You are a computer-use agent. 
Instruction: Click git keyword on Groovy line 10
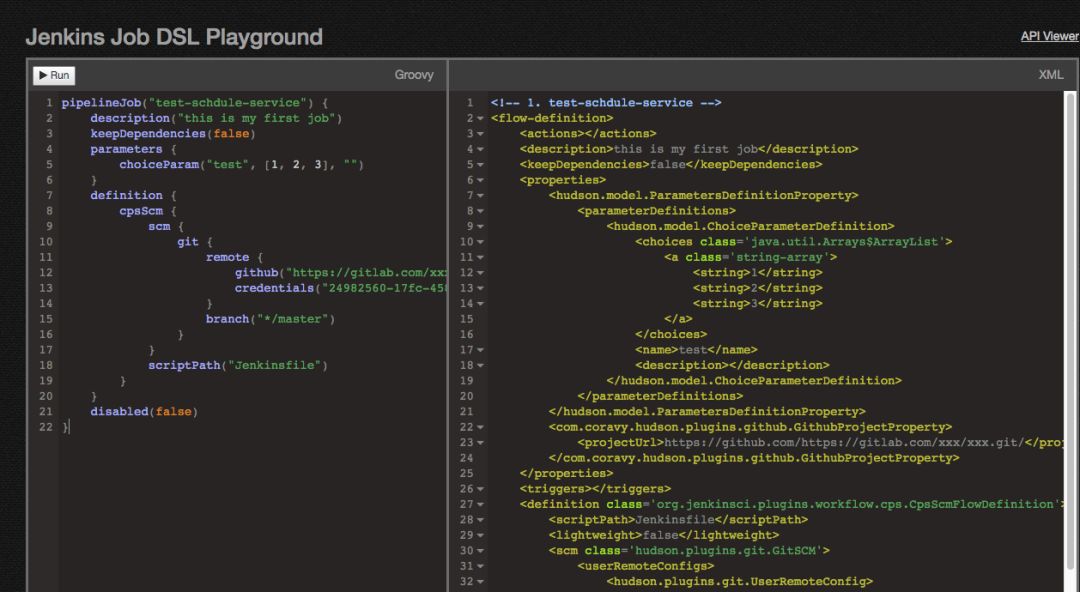pos(188,242)
